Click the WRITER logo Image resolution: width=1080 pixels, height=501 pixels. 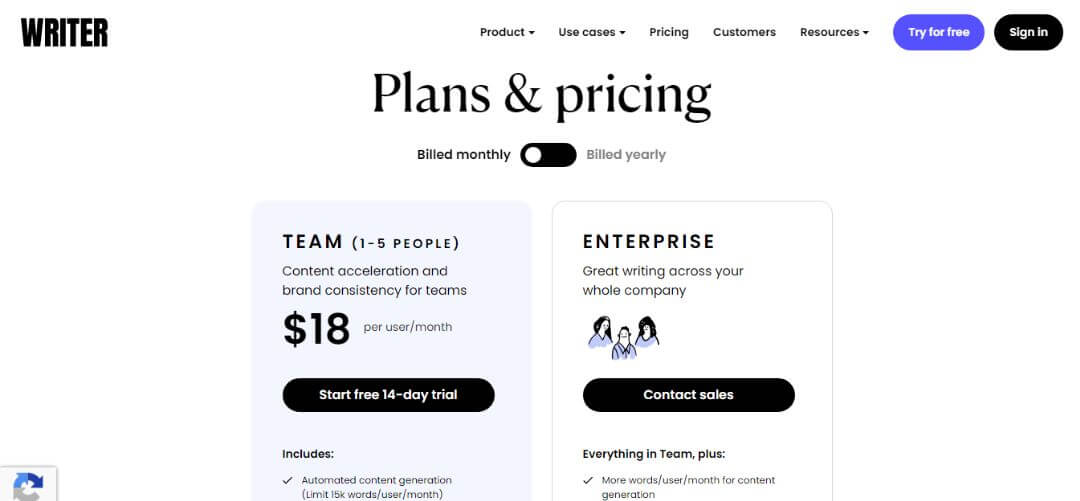[x=64, y=32]
